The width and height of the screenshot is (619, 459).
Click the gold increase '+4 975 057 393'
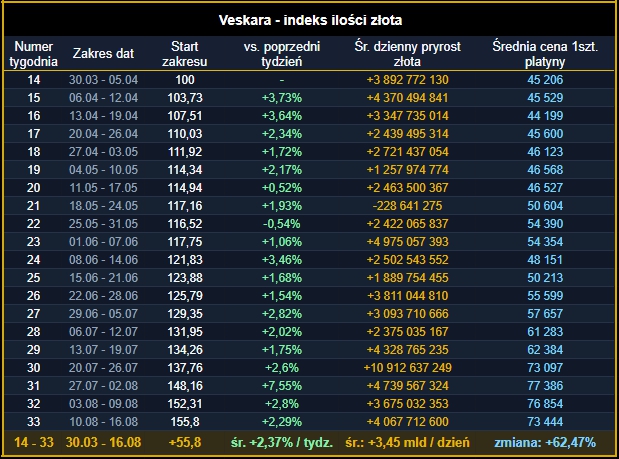(407, 242)
